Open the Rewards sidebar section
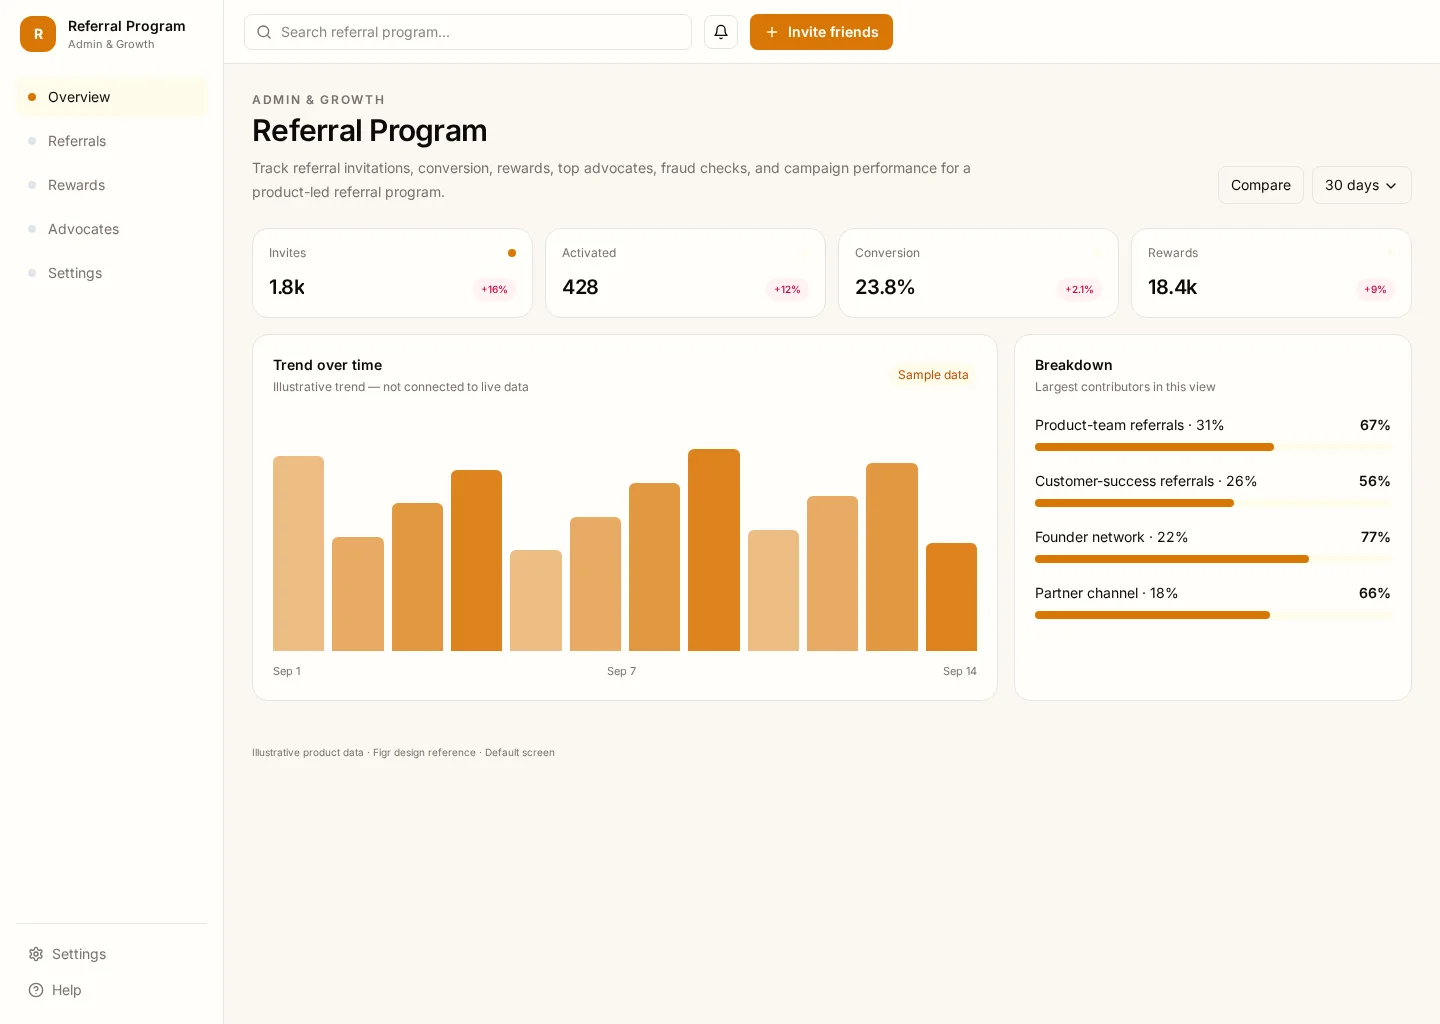The image size is (1440, 1024). tap(112, 185)
